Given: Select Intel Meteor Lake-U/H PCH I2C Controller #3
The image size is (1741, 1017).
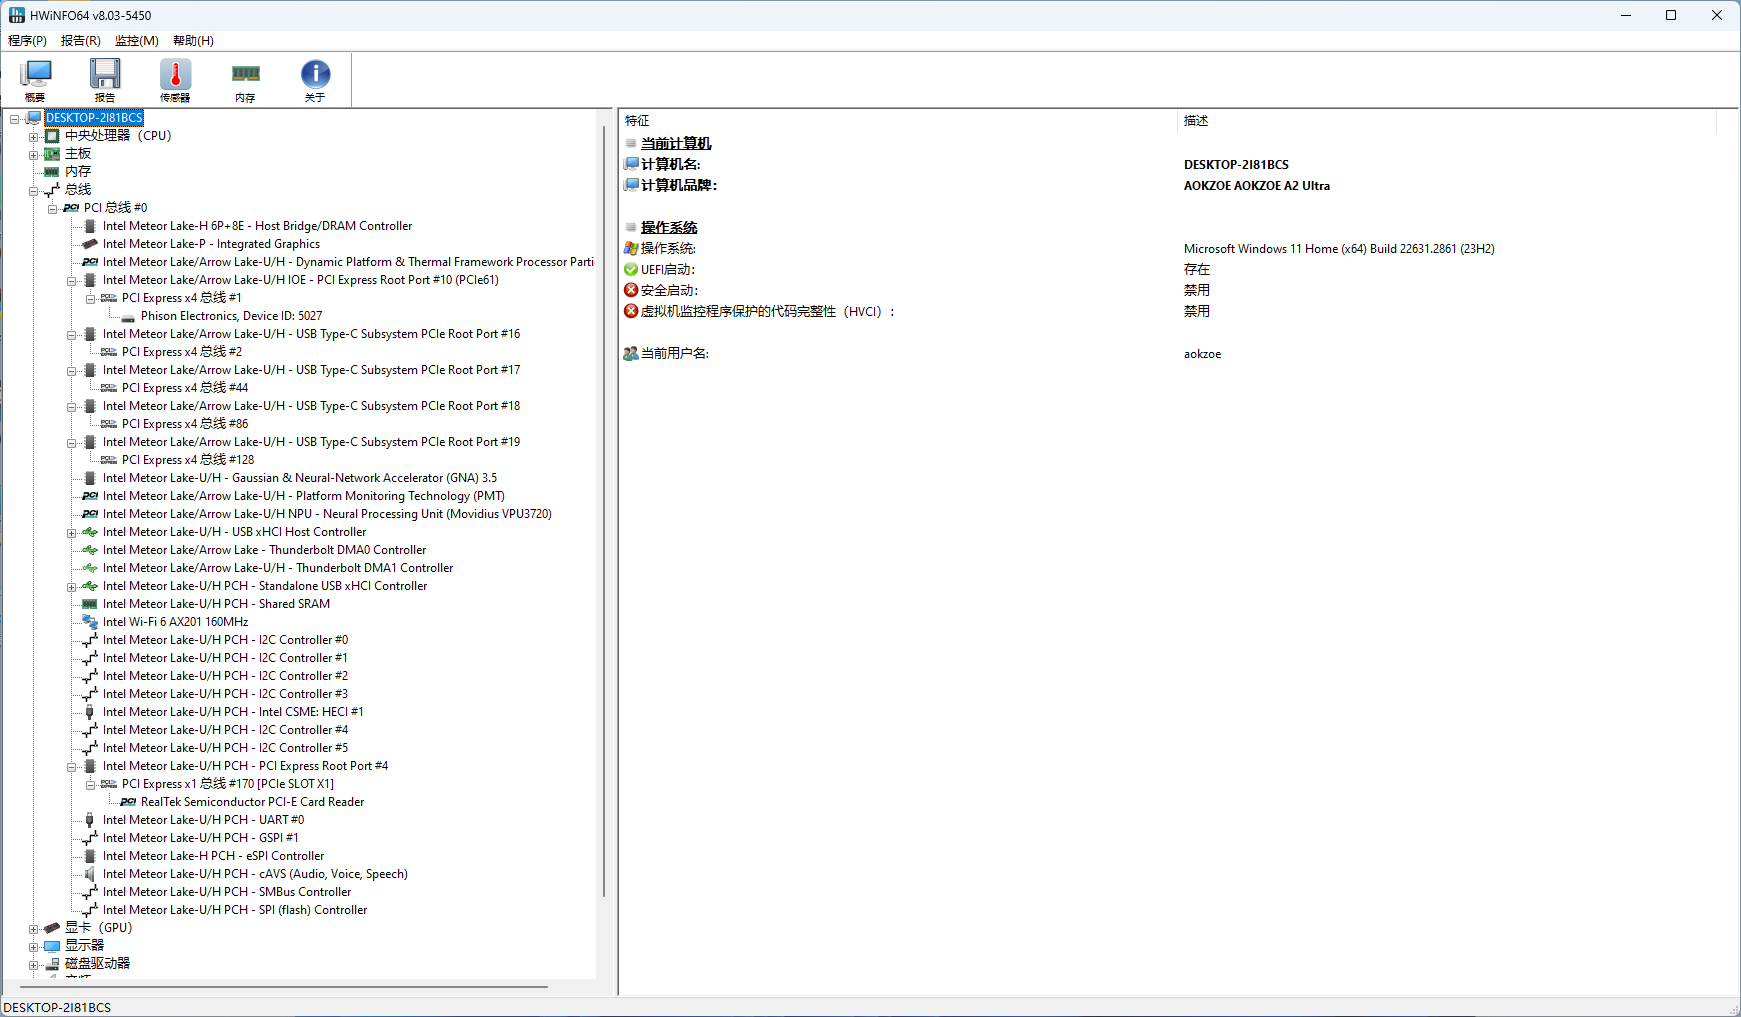Looking at the screenshot, I should [x=225, y=694].
